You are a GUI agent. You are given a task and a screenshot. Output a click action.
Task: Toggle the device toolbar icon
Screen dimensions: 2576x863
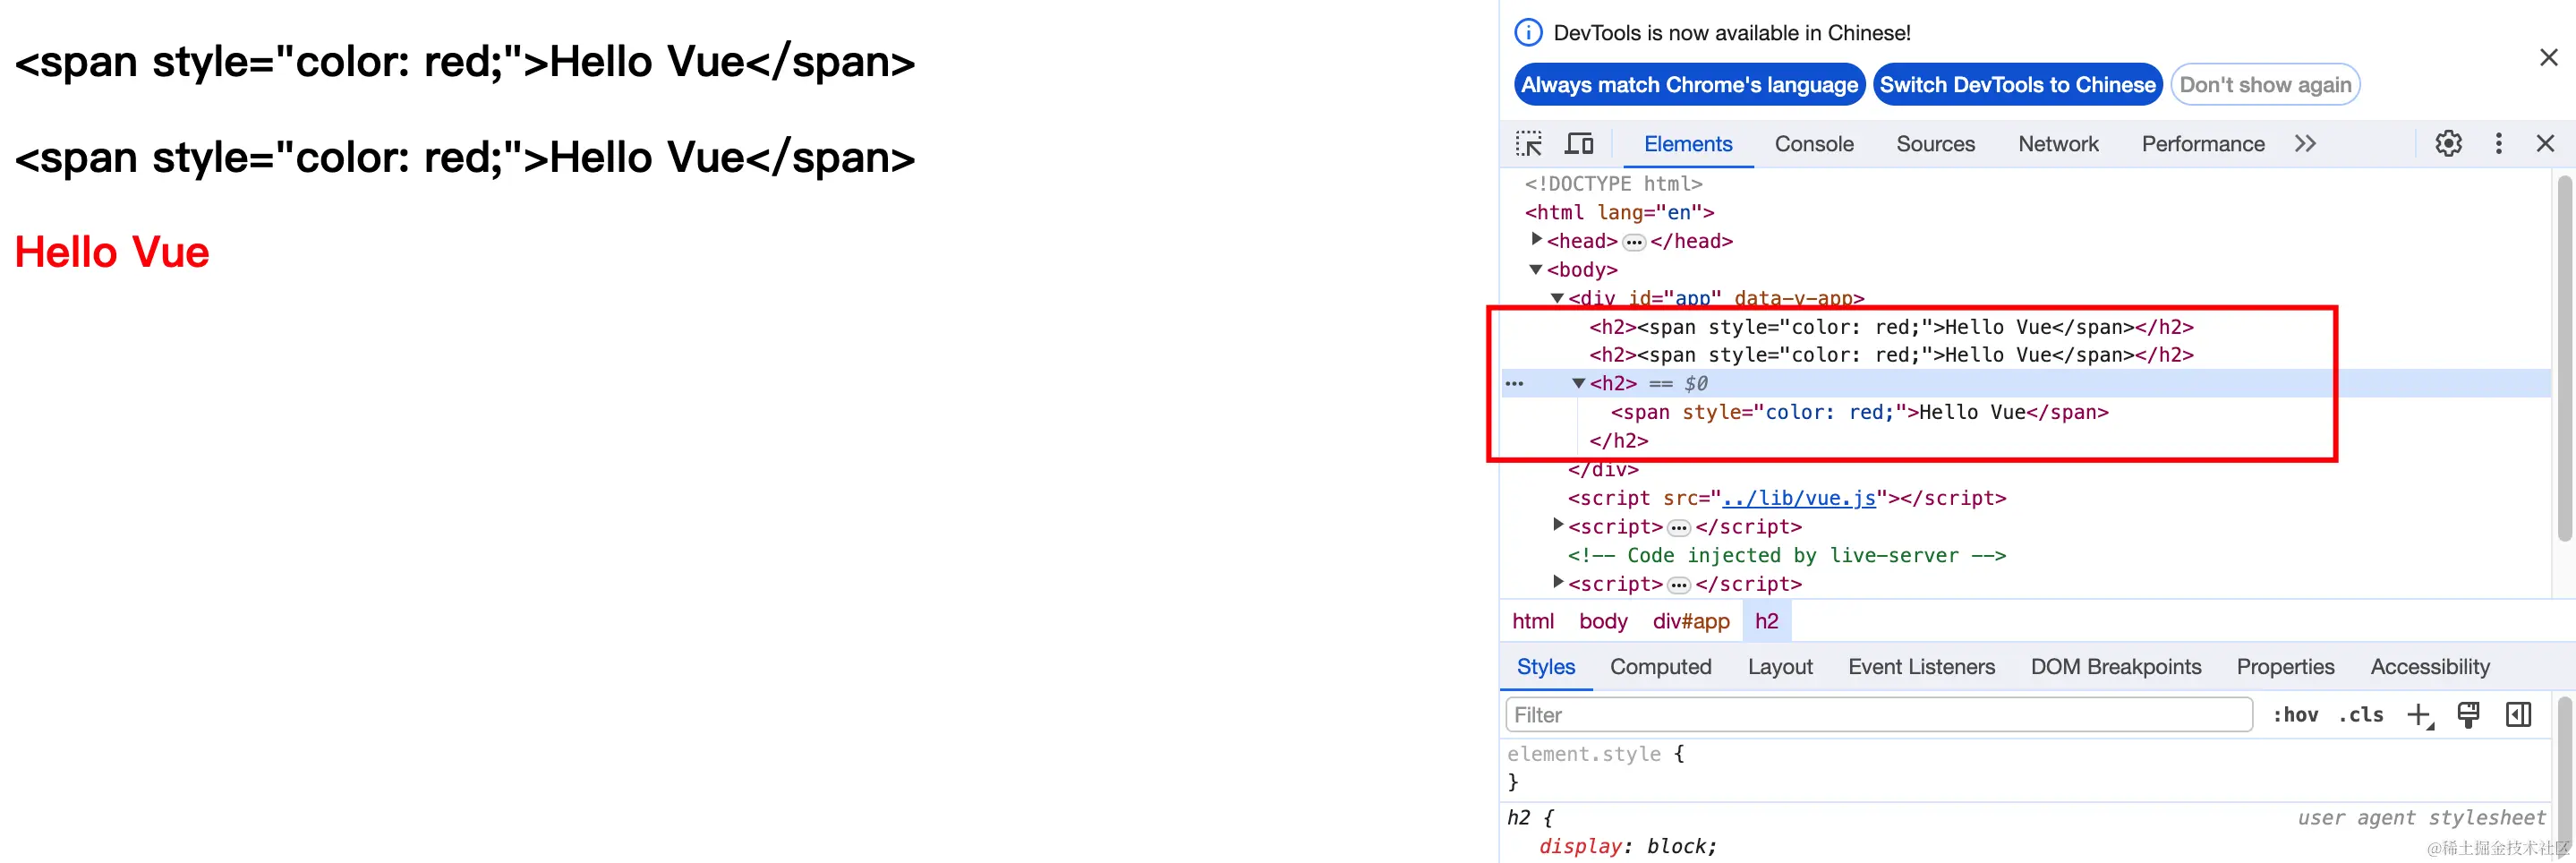1579,144
